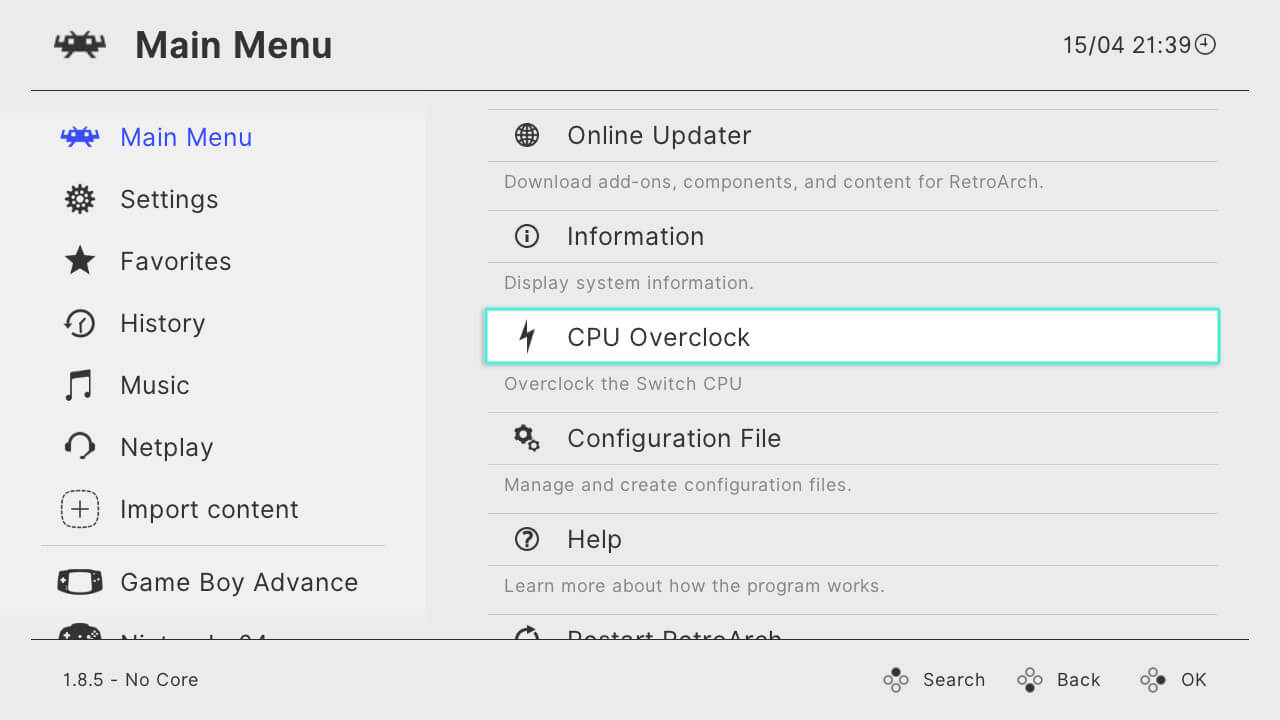The height and width of the screenshot is (720, 1280).
Task: Click the Favorites star icon
Action: (80, 261)
